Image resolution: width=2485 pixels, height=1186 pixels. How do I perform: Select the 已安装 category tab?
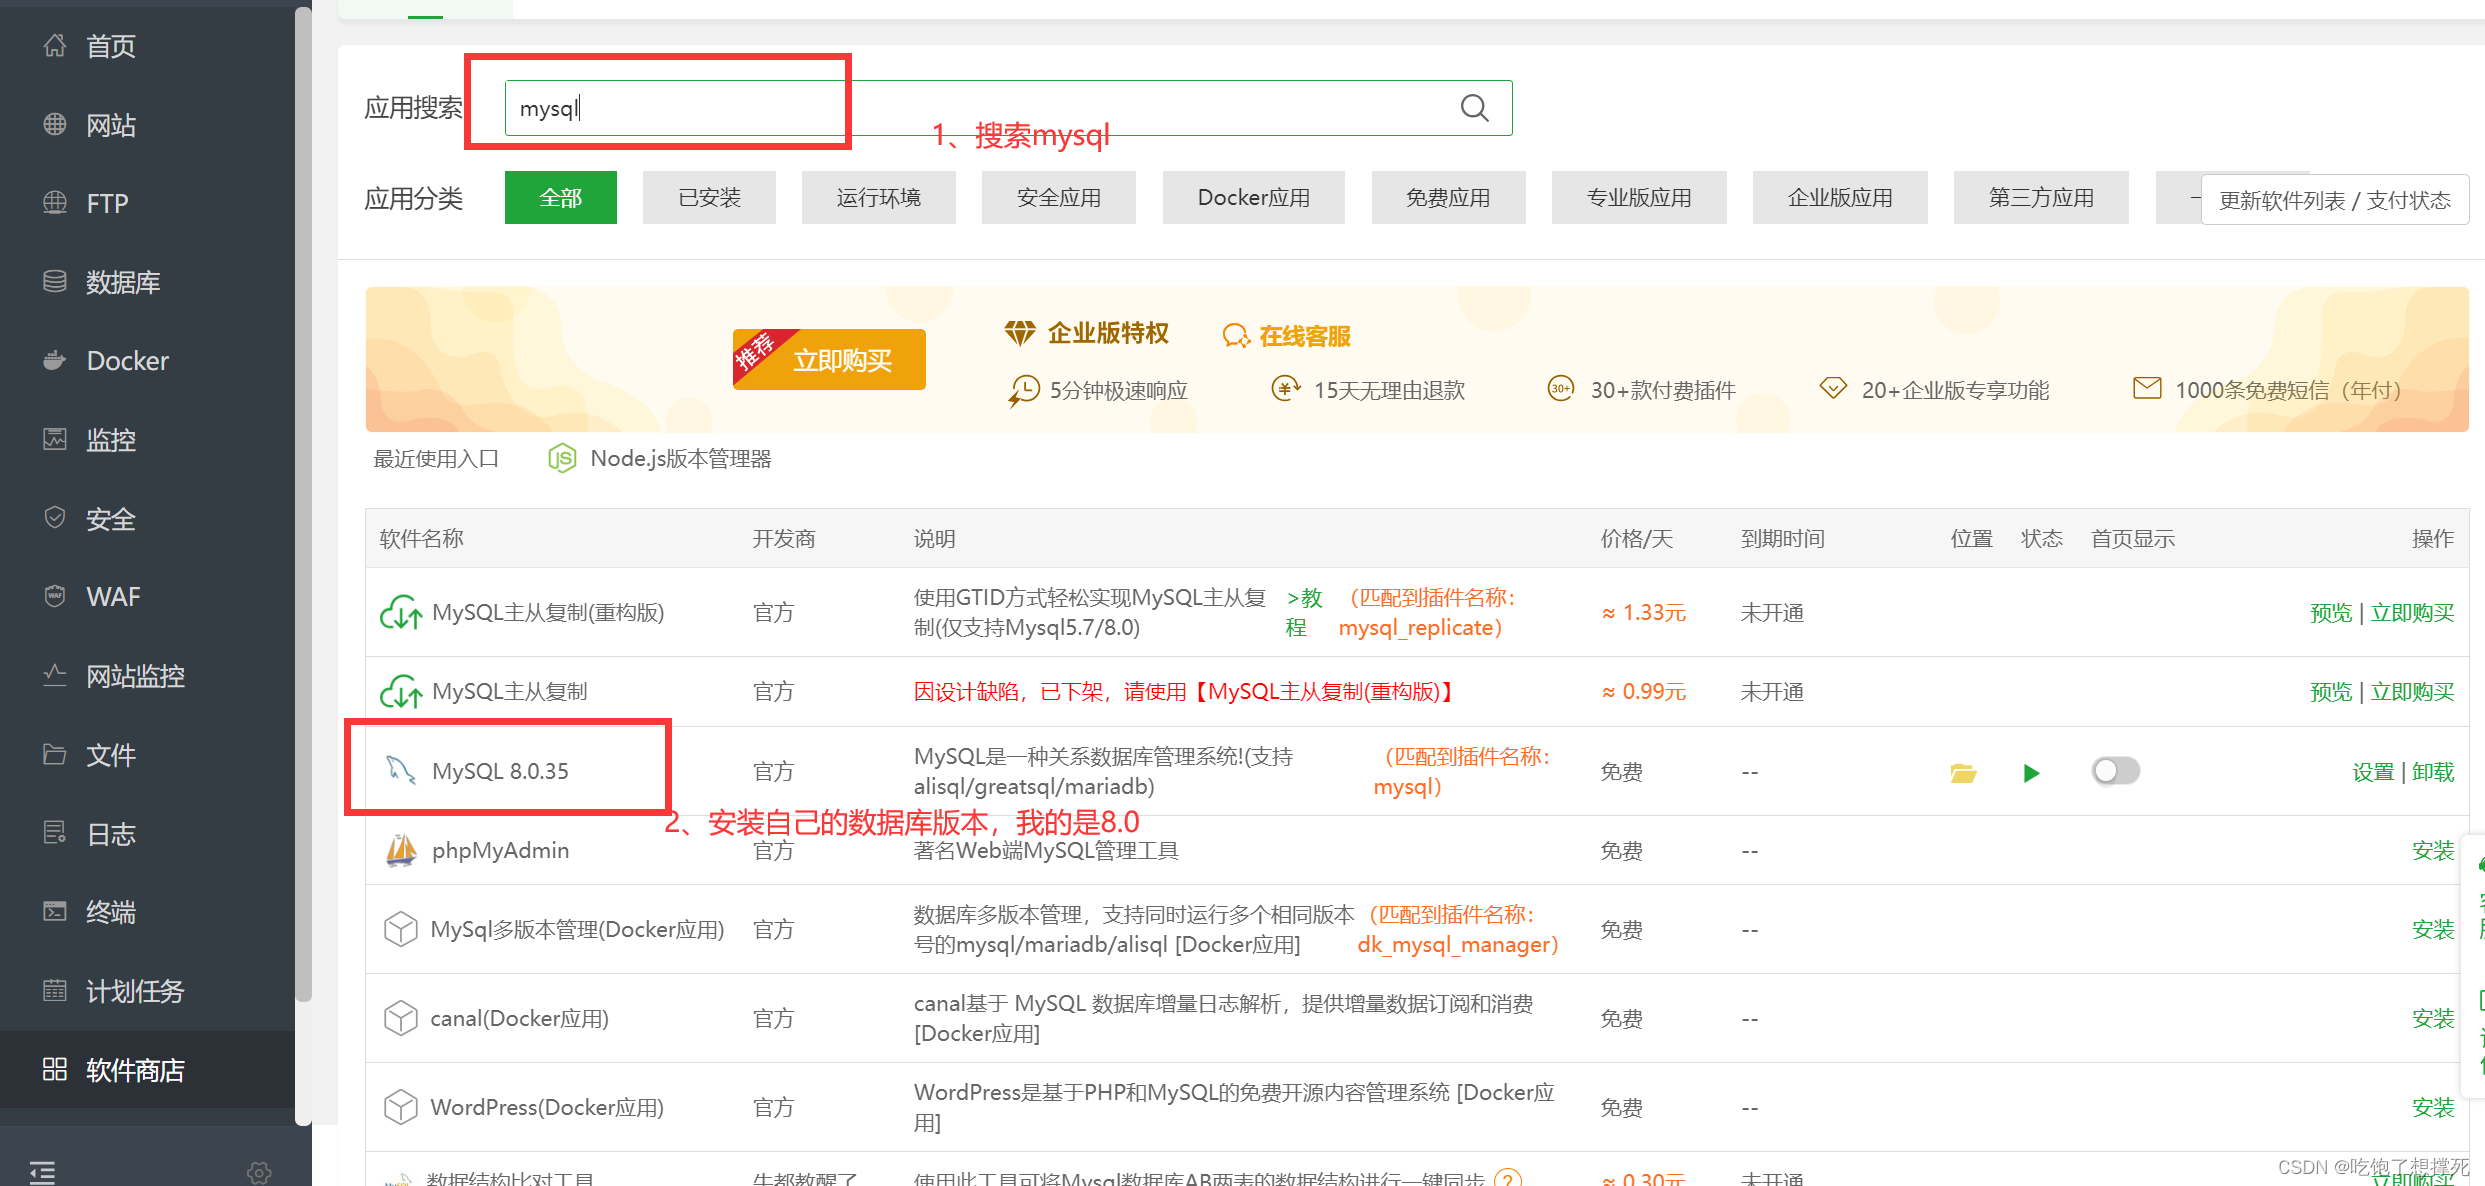[x=709, y=198]
